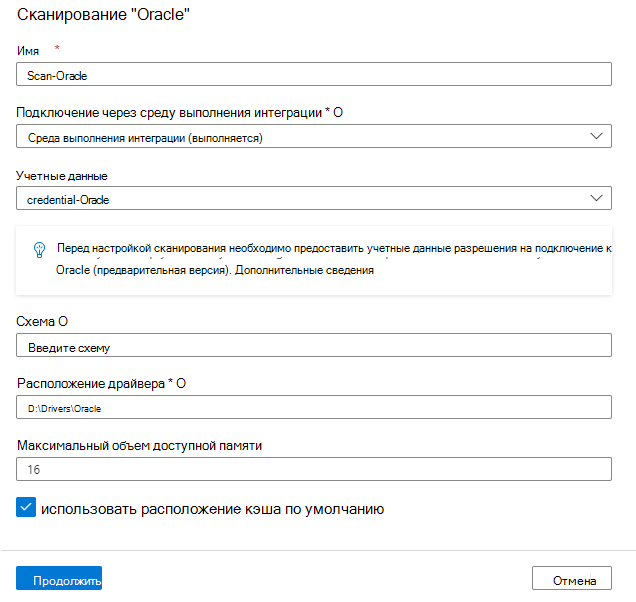636x602 pixels.
Task: Click info icon next to integration runtime label
Action: (338, 112)
